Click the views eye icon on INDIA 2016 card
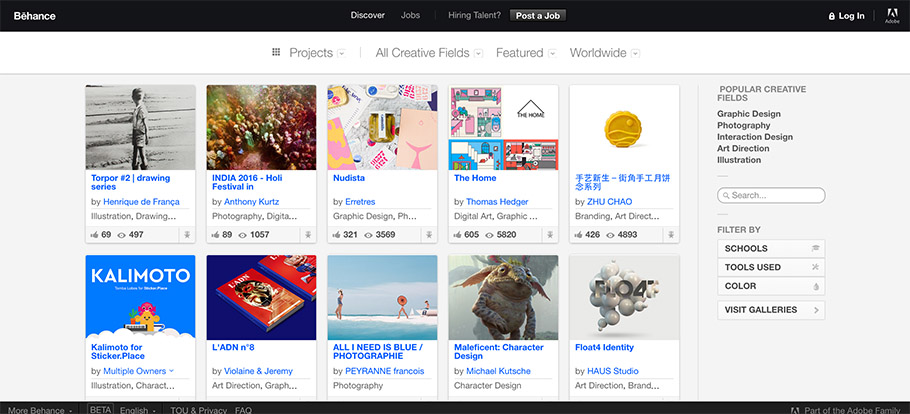910x414 pixels. pyautogui.click(x=241, y=235)
